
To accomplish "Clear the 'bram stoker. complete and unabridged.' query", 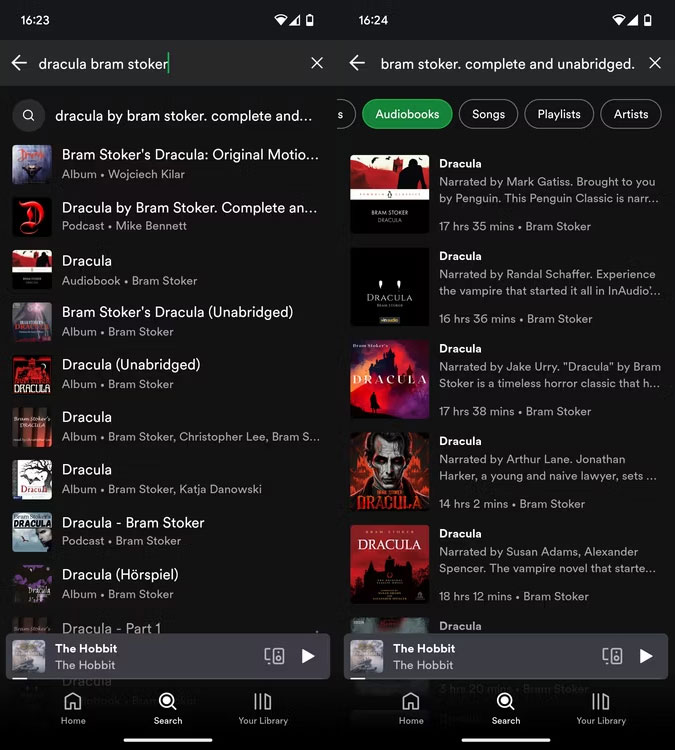I will [655, 63].
